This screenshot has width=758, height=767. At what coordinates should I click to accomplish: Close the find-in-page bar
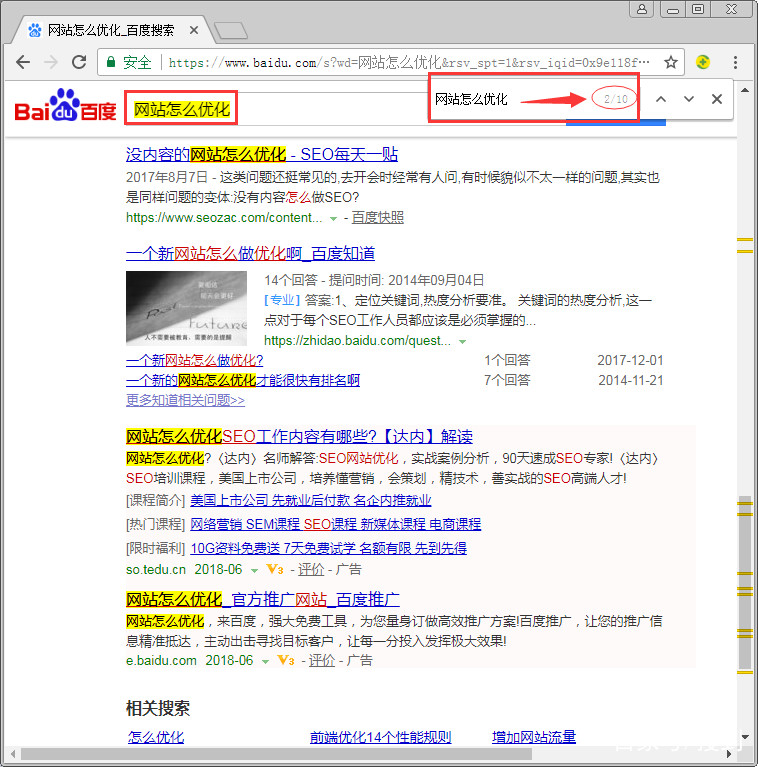717,99
